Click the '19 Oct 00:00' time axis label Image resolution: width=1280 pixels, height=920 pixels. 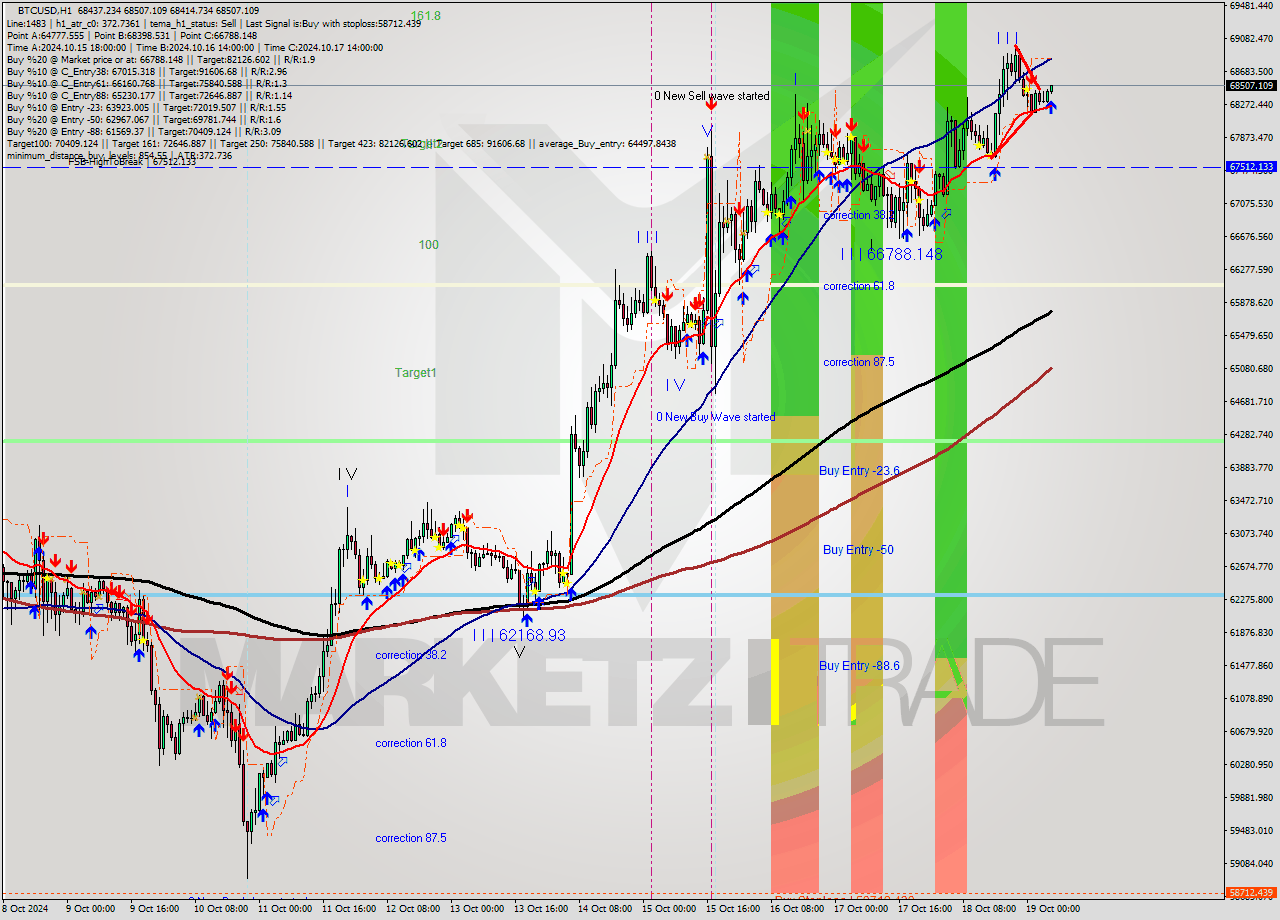(1051, 908)
